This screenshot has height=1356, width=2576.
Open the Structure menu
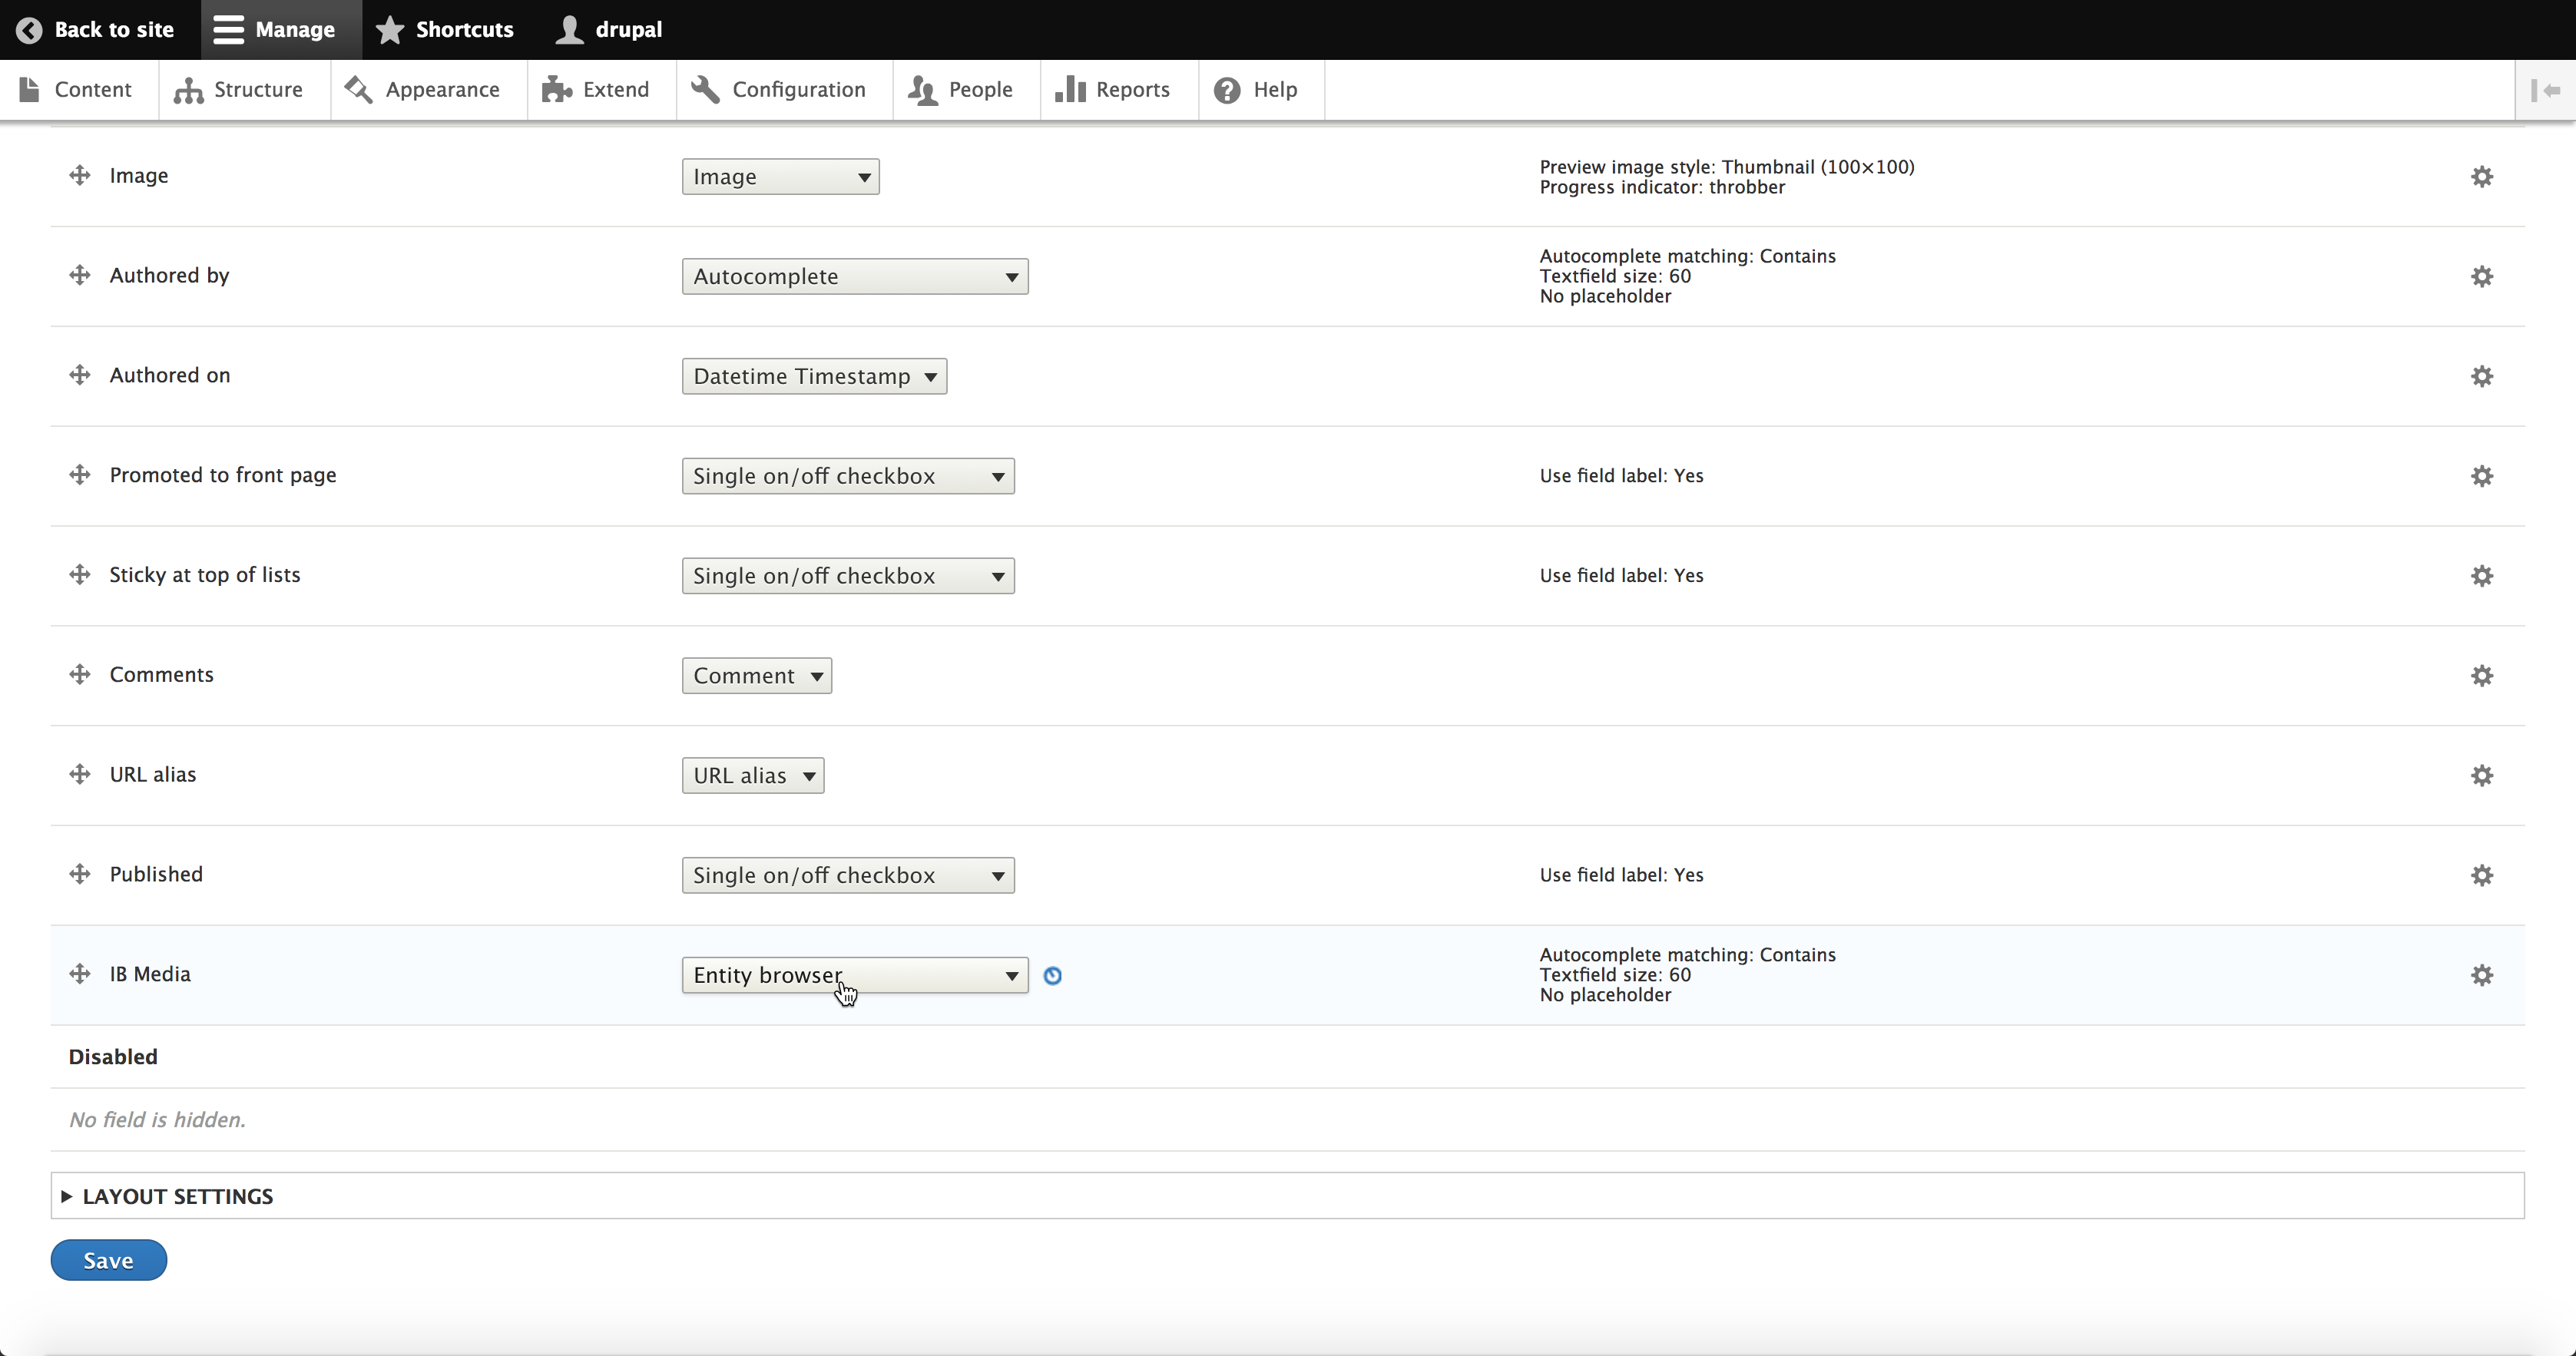tap(239, 90)
